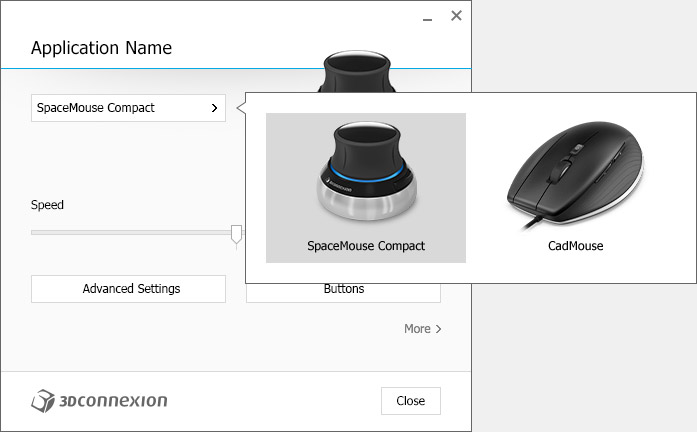
Task: Click the Application Name title
Action: (101, 48)
